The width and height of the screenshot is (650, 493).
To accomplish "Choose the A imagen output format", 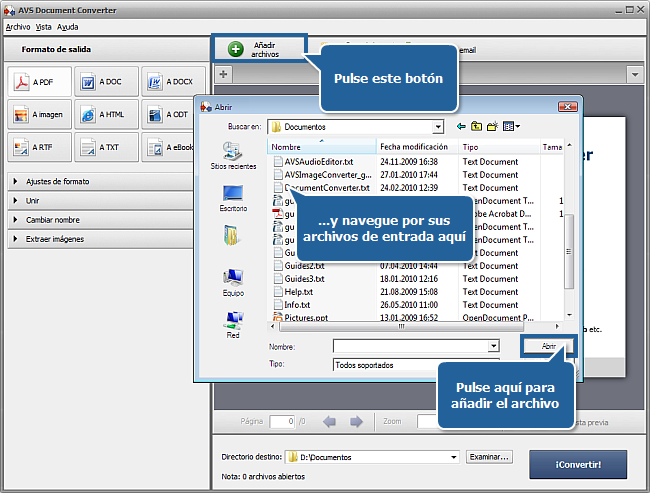I will [39, 114].
